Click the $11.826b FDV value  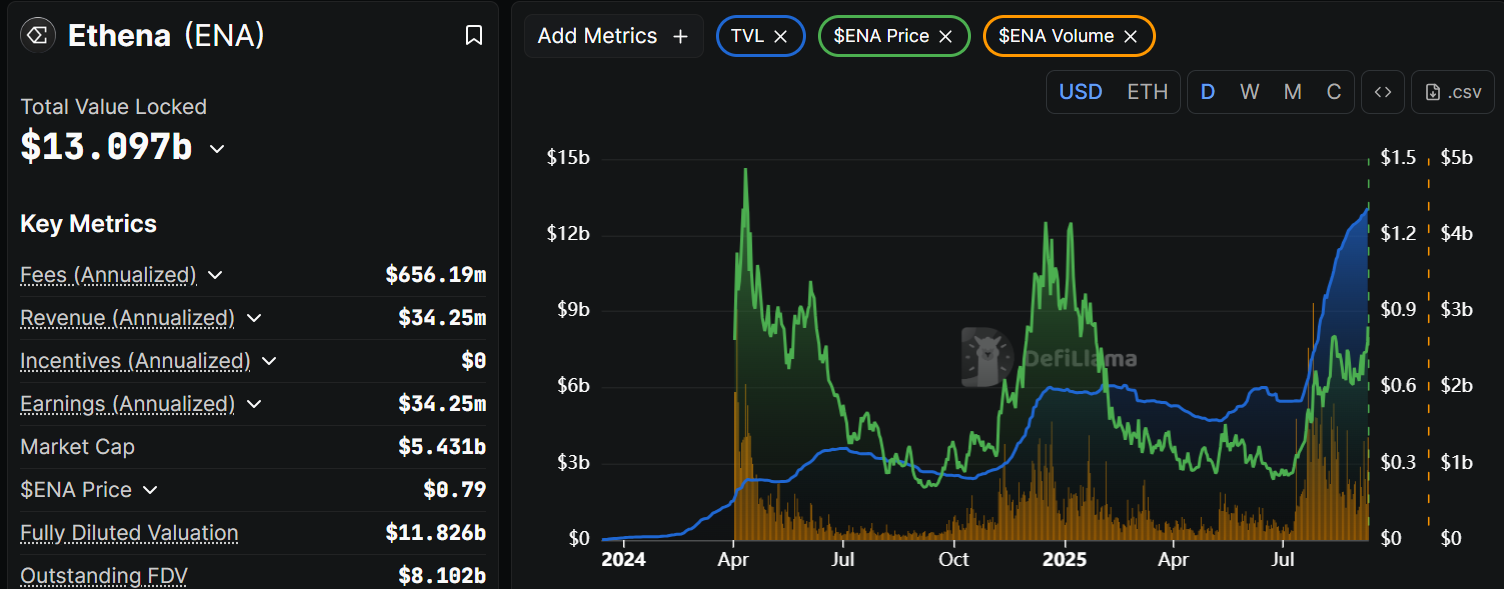[436, 533]
